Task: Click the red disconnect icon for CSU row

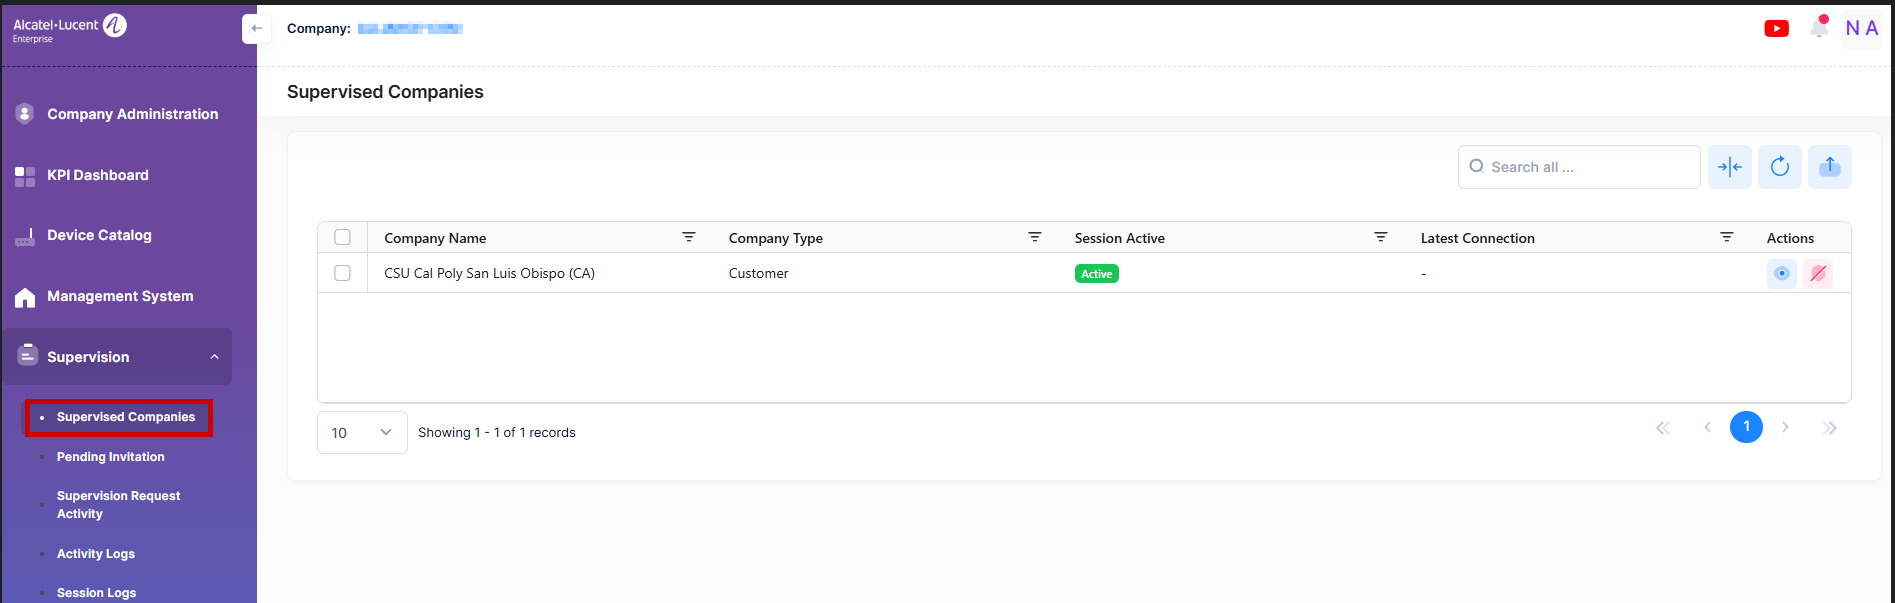Action: point(1817,273)
